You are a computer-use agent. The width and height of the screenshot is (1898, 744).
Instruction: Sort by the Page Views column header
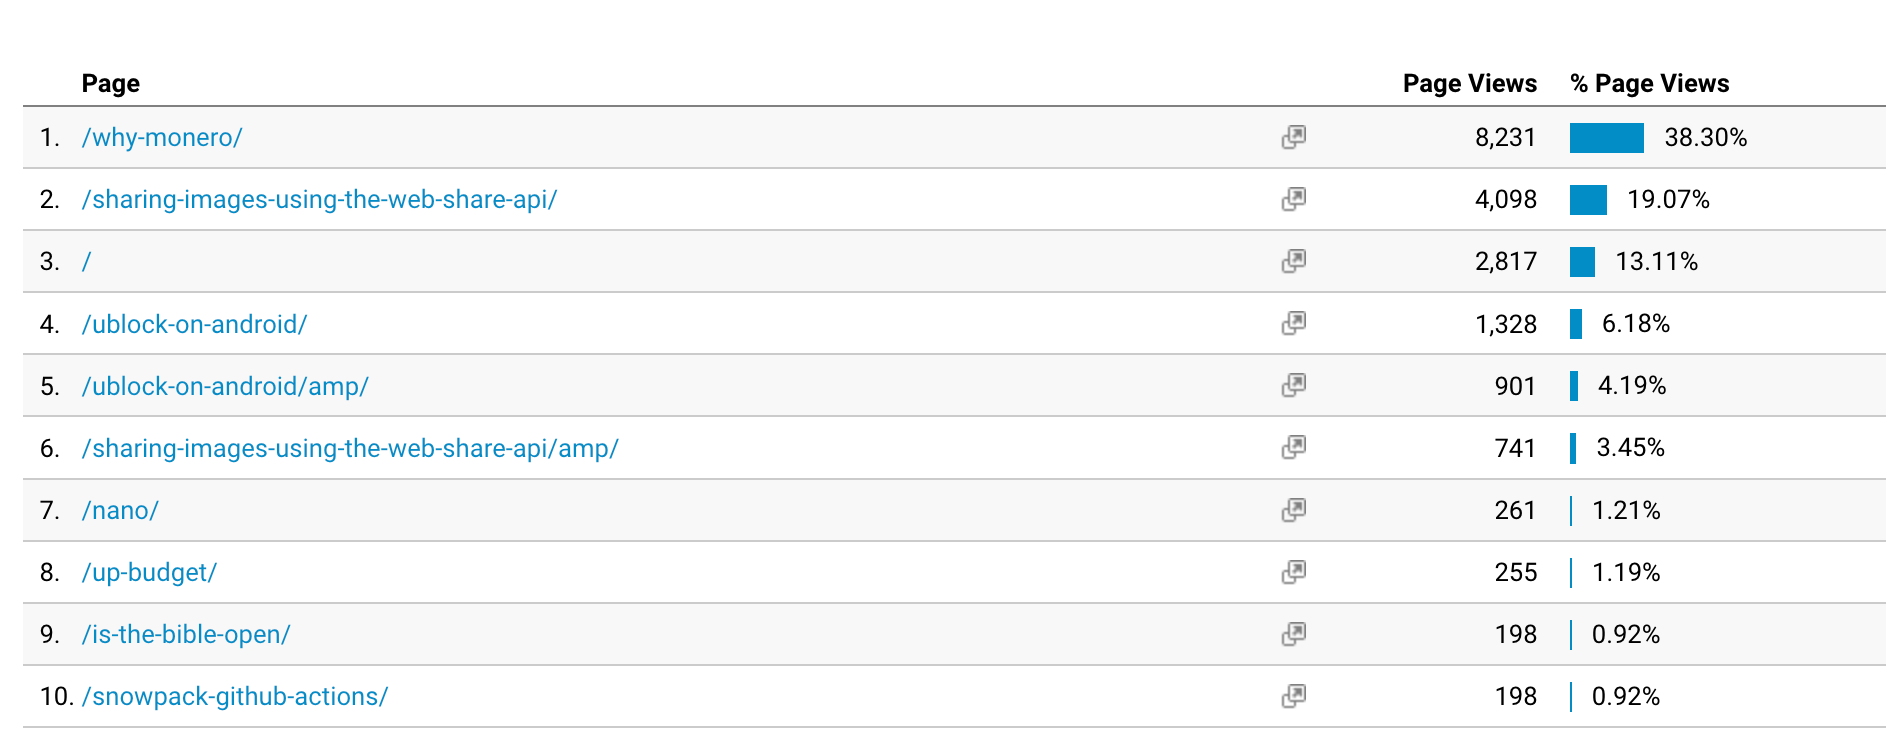(1469, 83)
